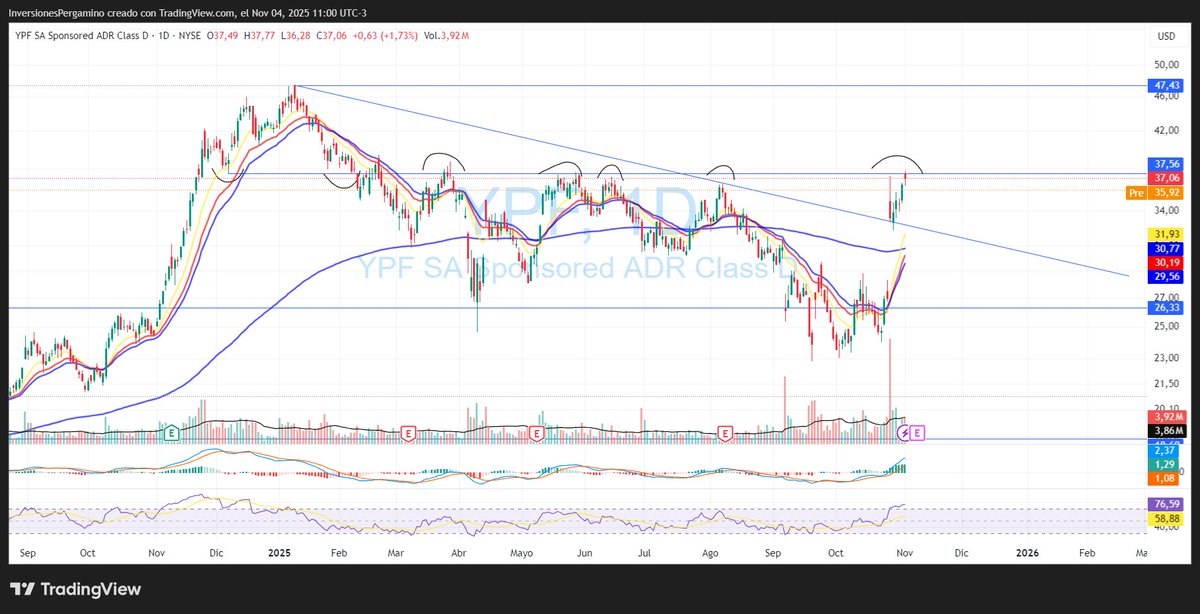1200x614 pixels.
Task: Click the Jun label on time axis
Action: [x=584, y=552]
